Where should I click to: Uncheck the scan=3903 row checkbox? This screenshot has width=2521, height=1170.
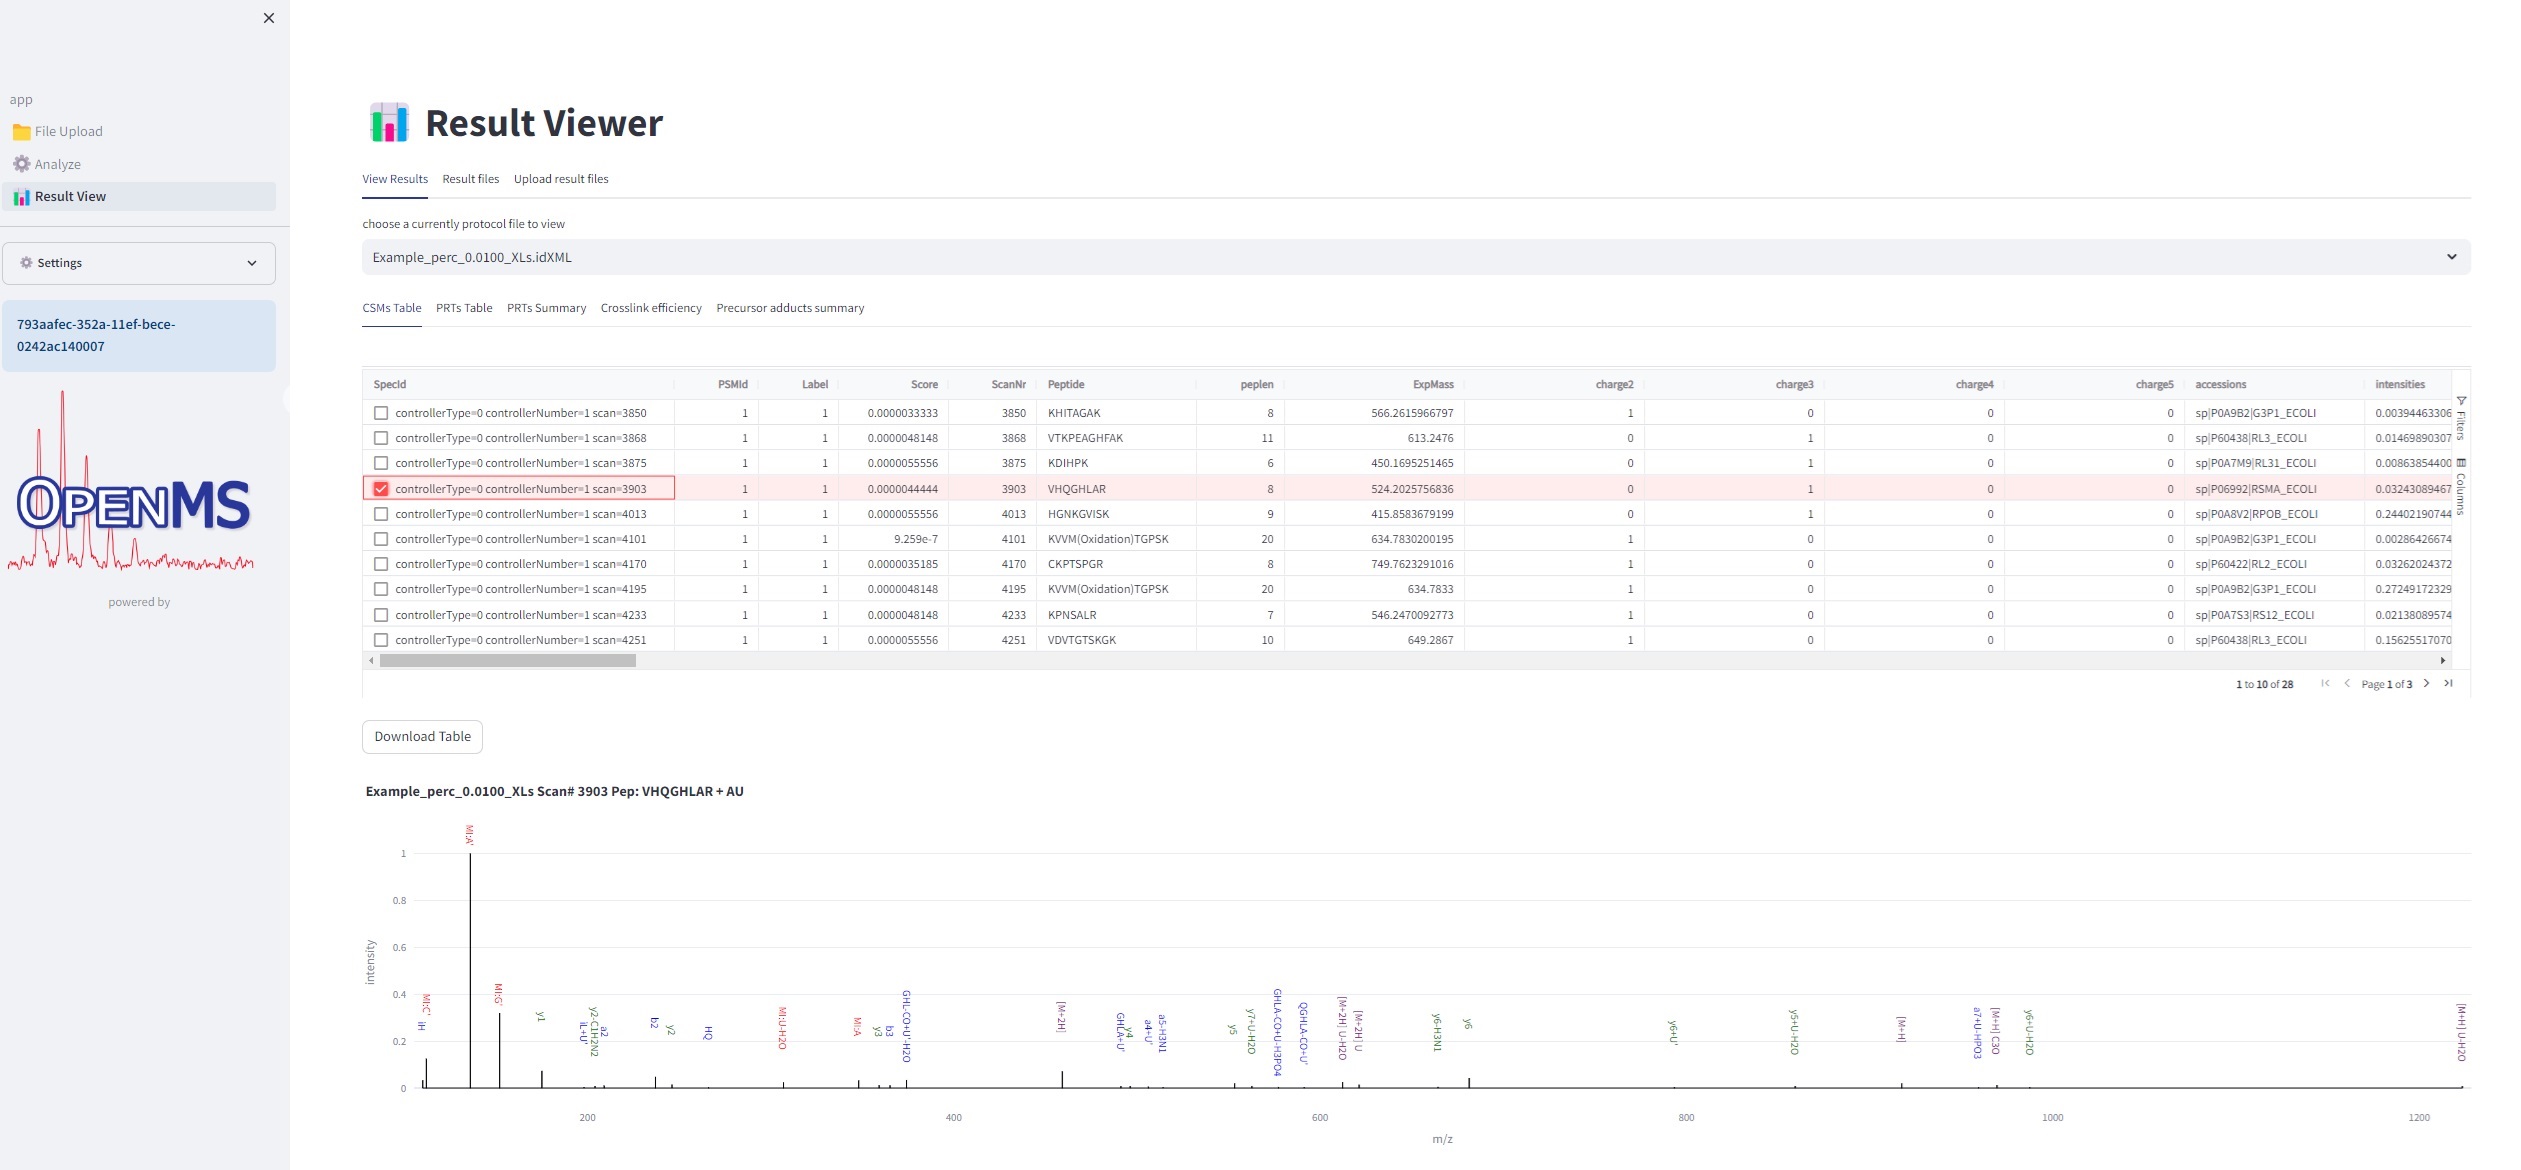381,489
